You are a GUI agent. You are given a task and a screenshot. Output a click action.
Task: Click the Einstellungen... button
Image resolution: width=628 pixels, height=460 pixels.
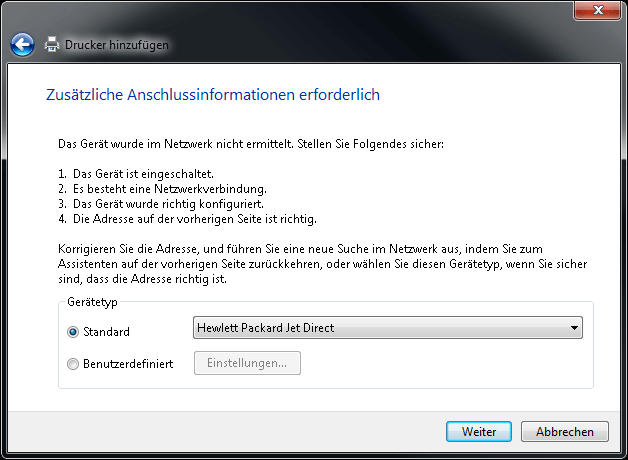247,363
